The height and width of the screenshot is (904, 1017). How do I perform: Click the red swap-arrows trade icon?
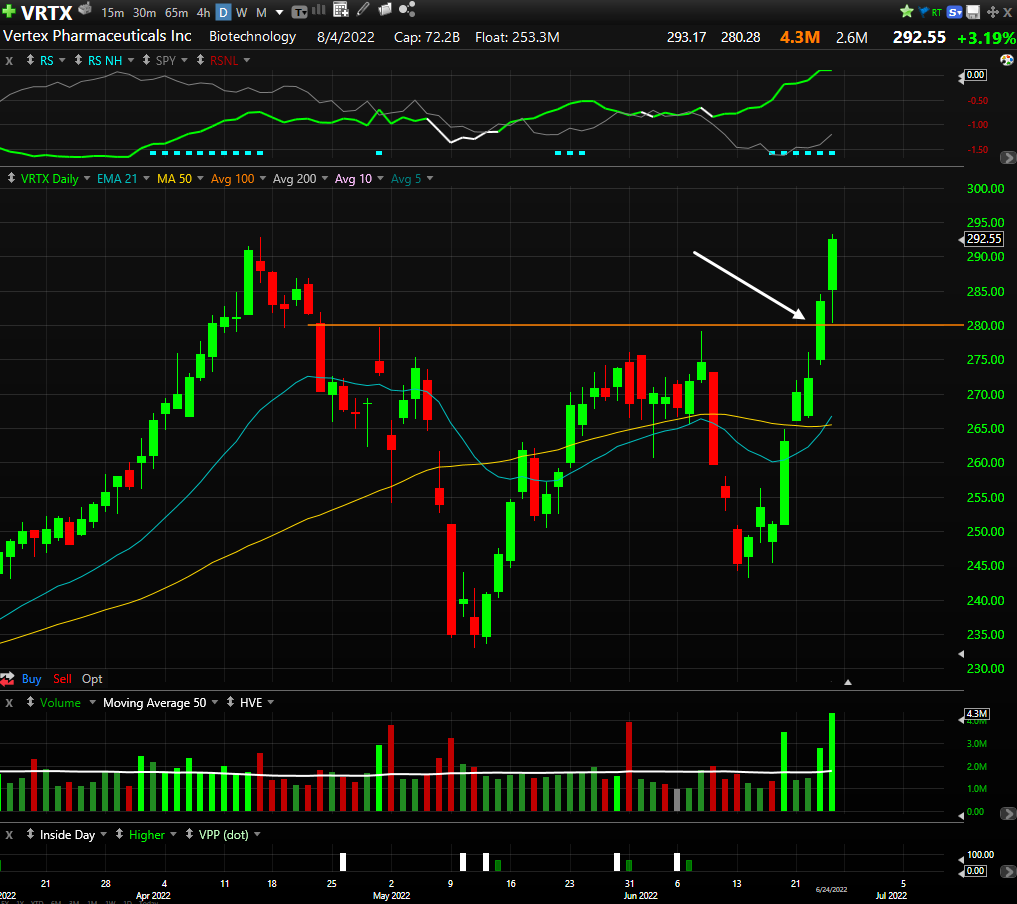[x=7, y=679]
